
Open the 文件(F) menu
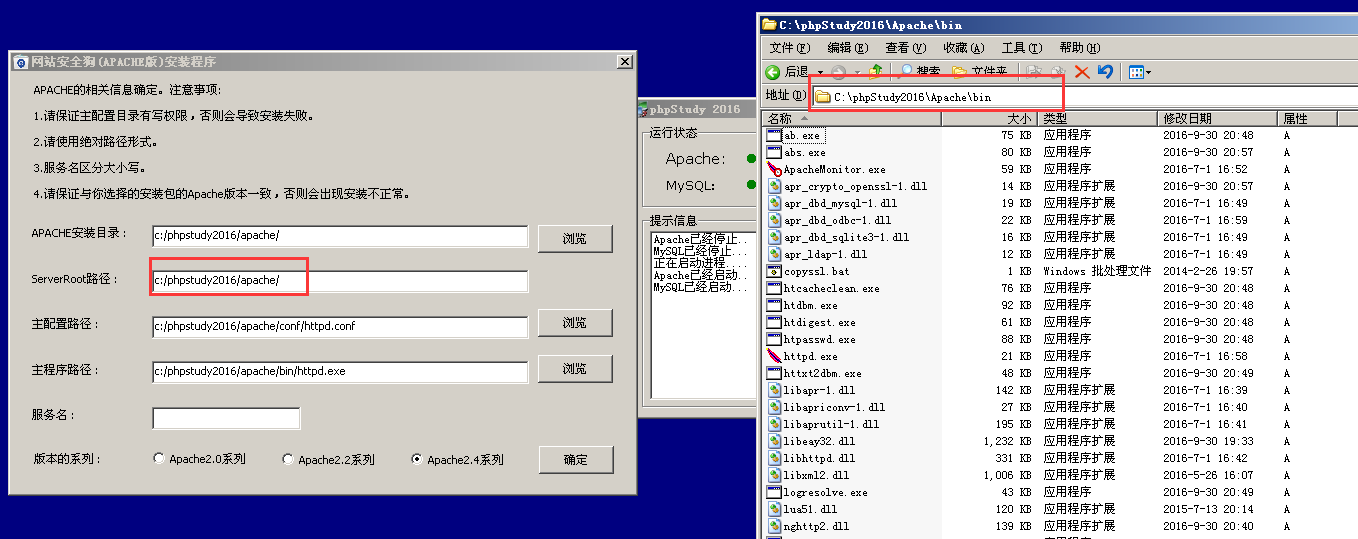click(x=789, y=48)
